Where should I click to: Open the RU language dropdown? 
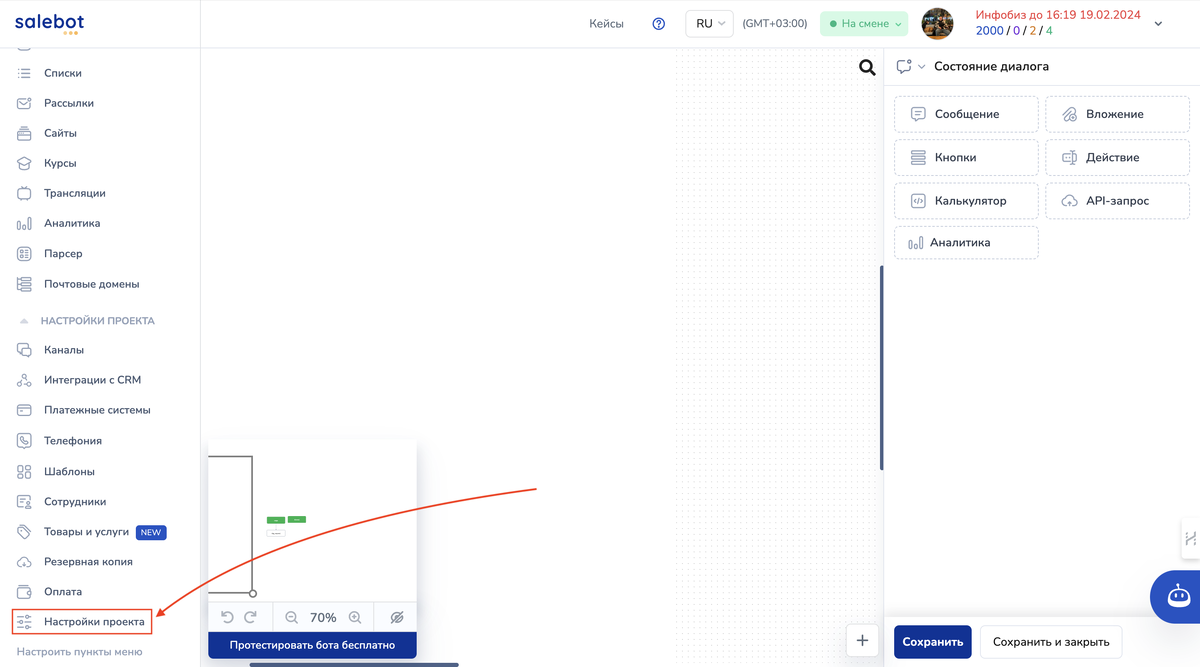tap(709, 24)
